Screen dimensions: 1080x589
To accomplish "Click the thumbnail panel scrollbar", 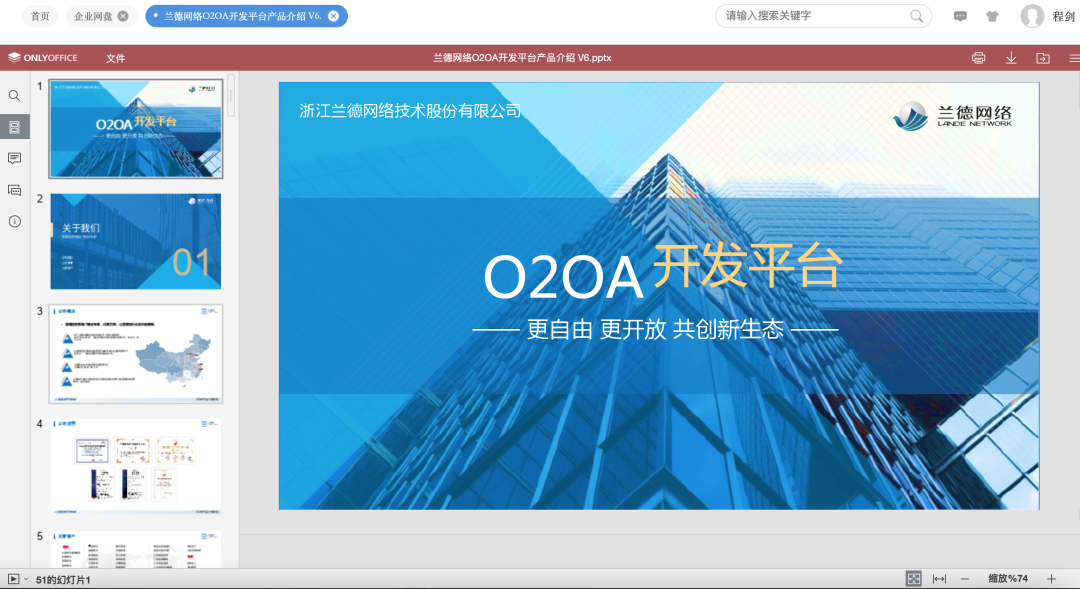I will point(231,96).
